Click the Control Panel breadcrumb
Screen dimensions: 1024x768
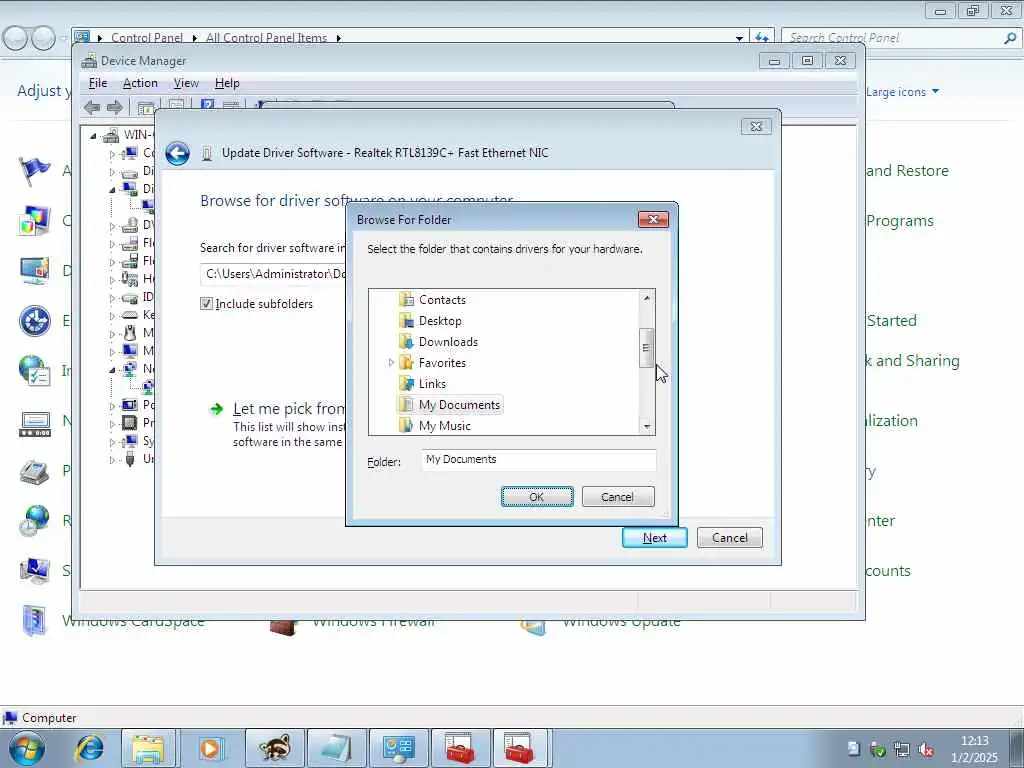point(147,38)
